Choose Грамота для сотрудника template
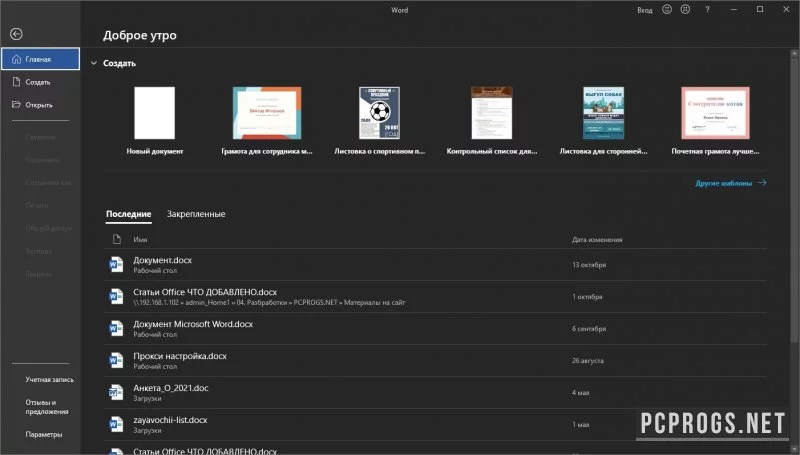This screenshot has height=455, width=800. click(267, 121)
